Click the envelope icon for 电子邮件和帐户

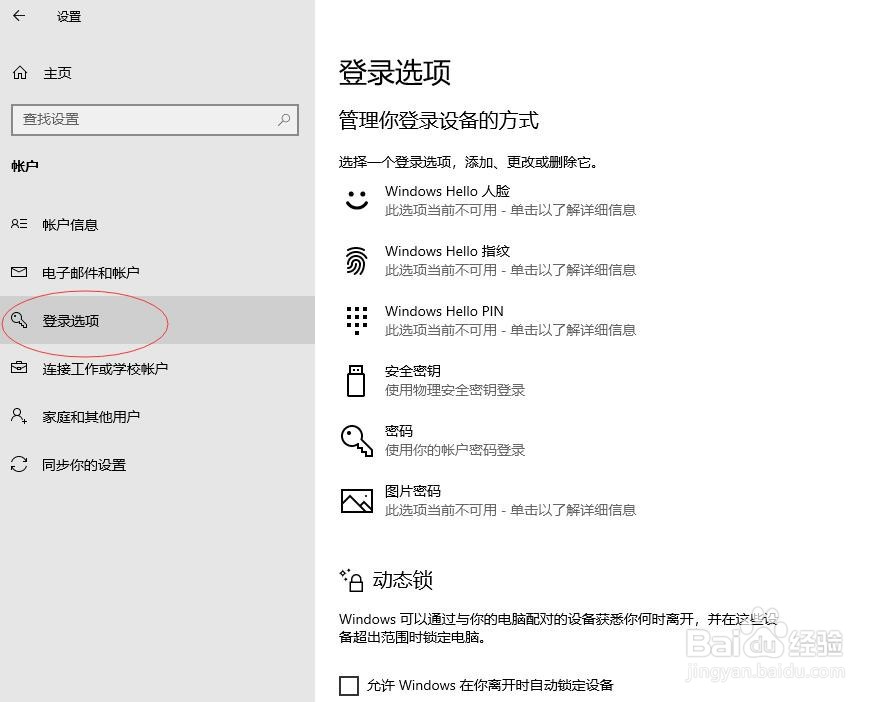(x=19, y=272)
